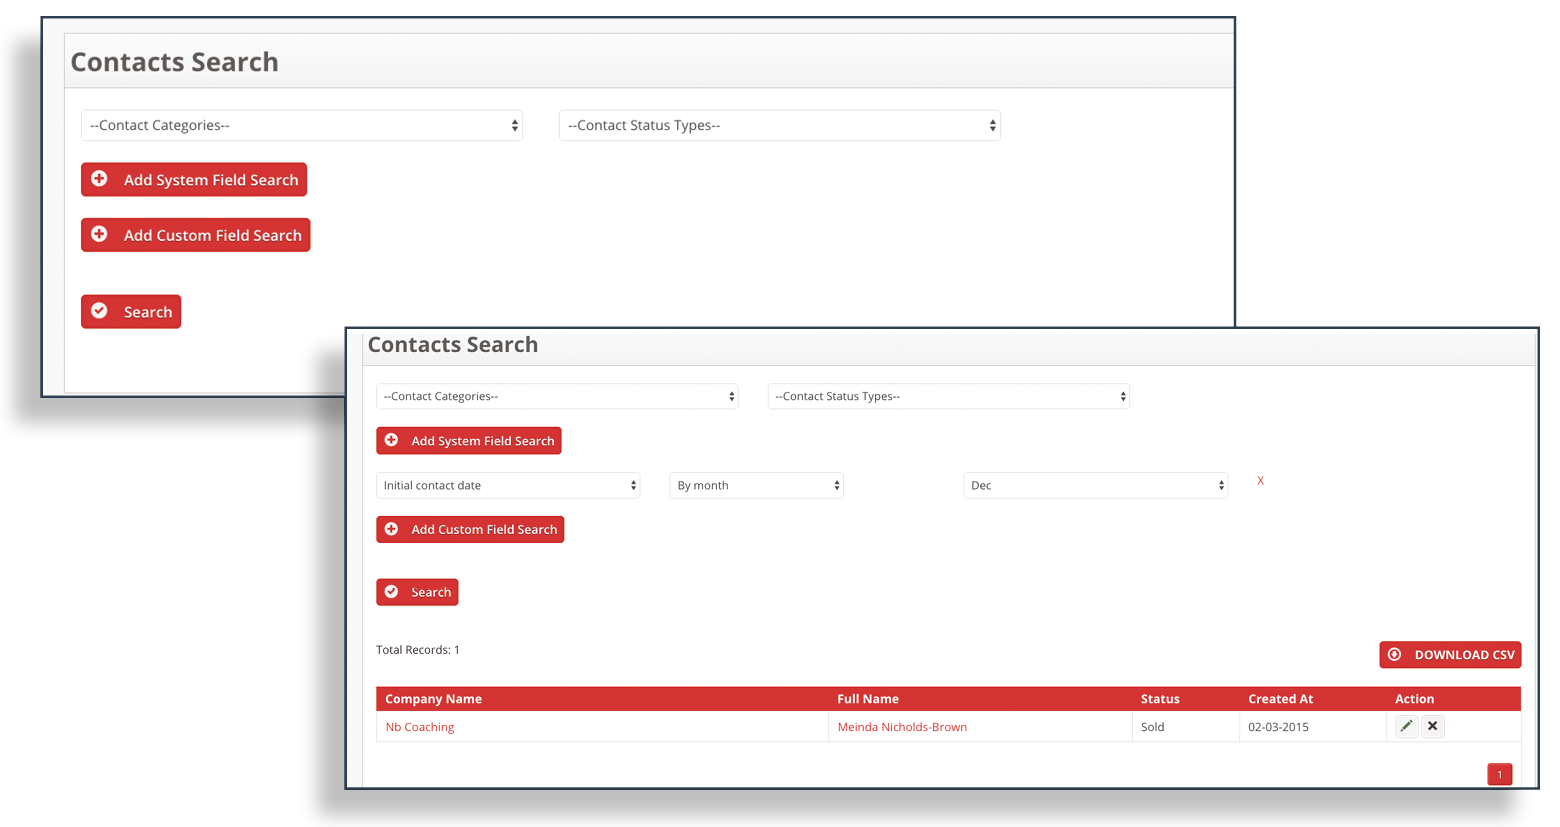Image resolution: width=1560 pixels, height=827 pixels.
Task: Click Search button in back window
Action: pyautogui.click(x=131, y=312)
